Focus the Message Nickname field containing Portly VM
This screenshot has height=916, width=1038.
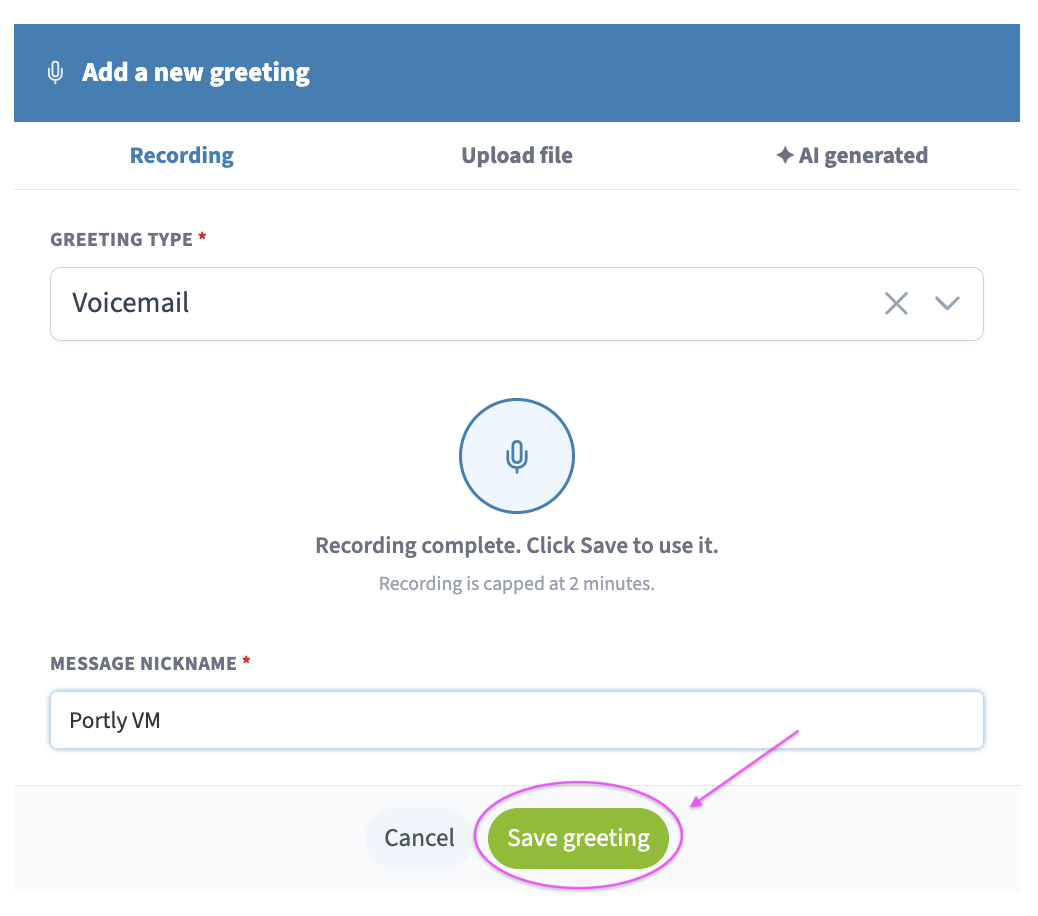coord(516,720)
